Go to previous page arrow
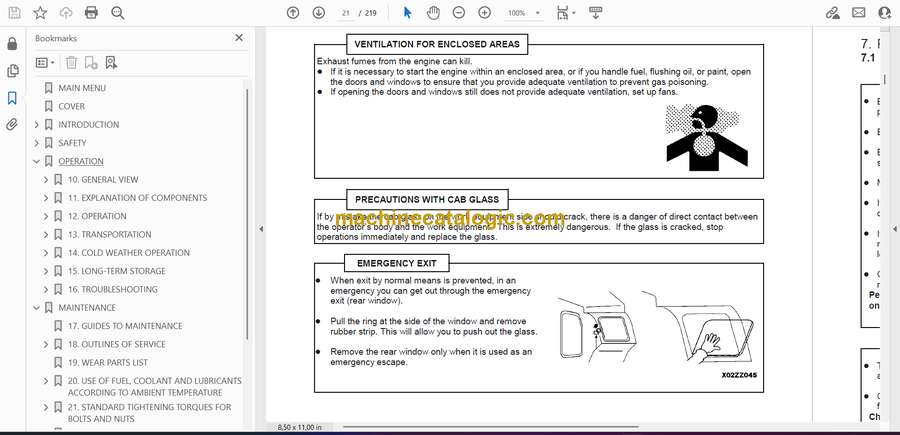This screenshot has width=900, height=435. (x=293, y=13)
